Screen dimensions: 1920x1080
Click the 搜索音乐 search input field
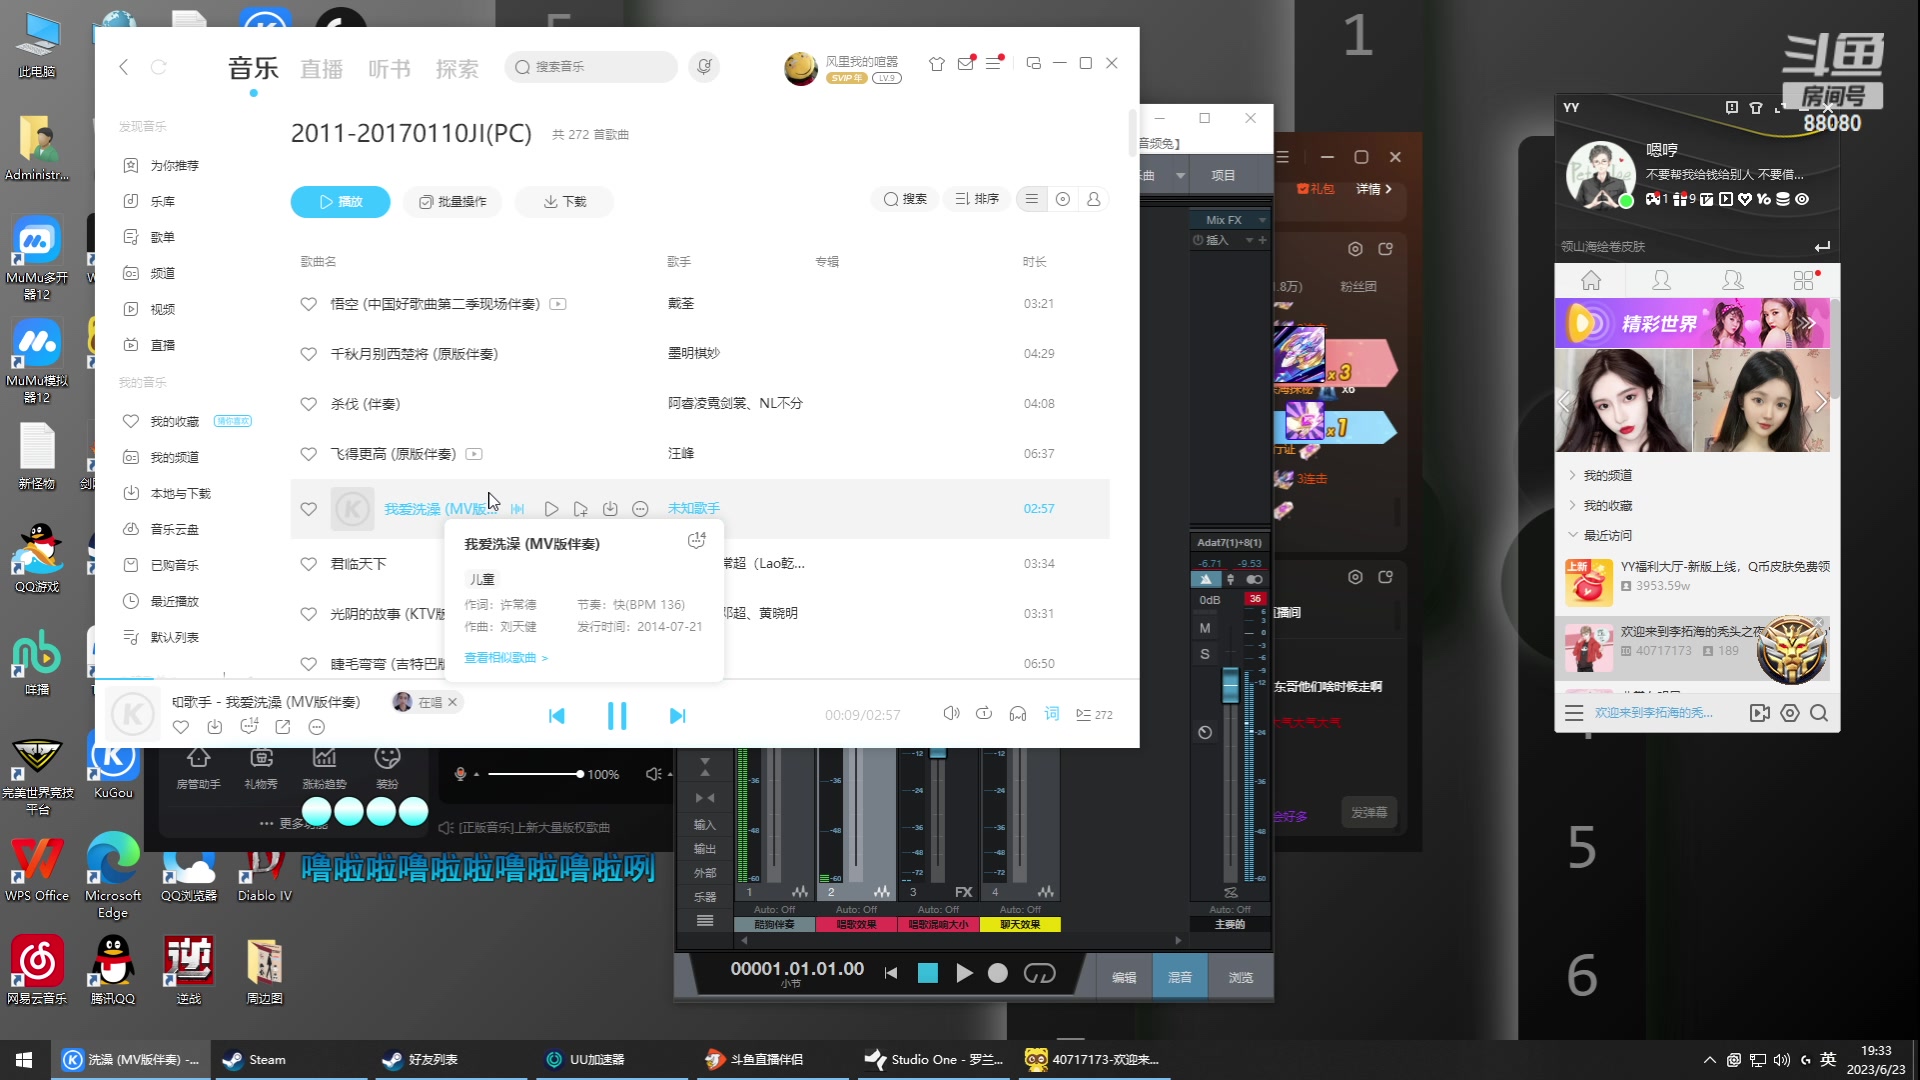[x=590, y=67]
